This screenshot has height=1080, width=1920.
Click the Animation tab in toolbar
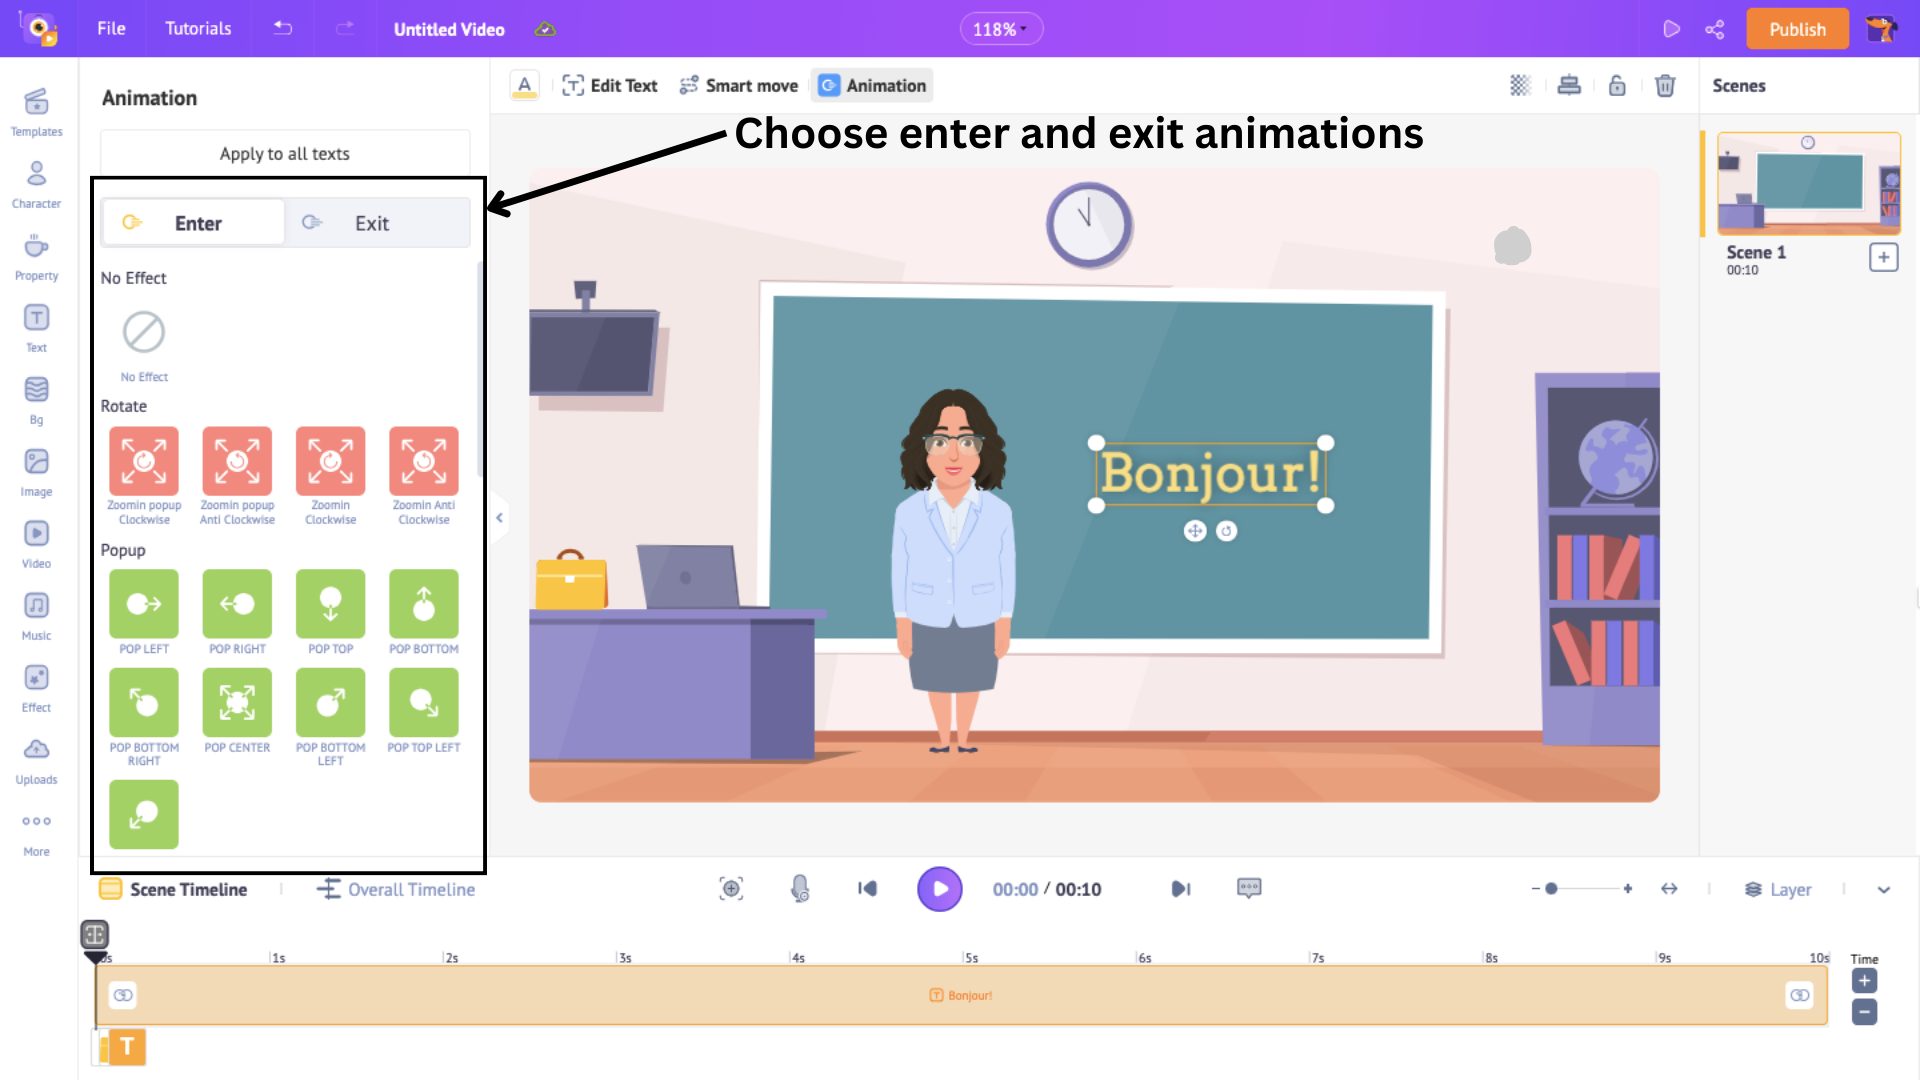(873, 84)
